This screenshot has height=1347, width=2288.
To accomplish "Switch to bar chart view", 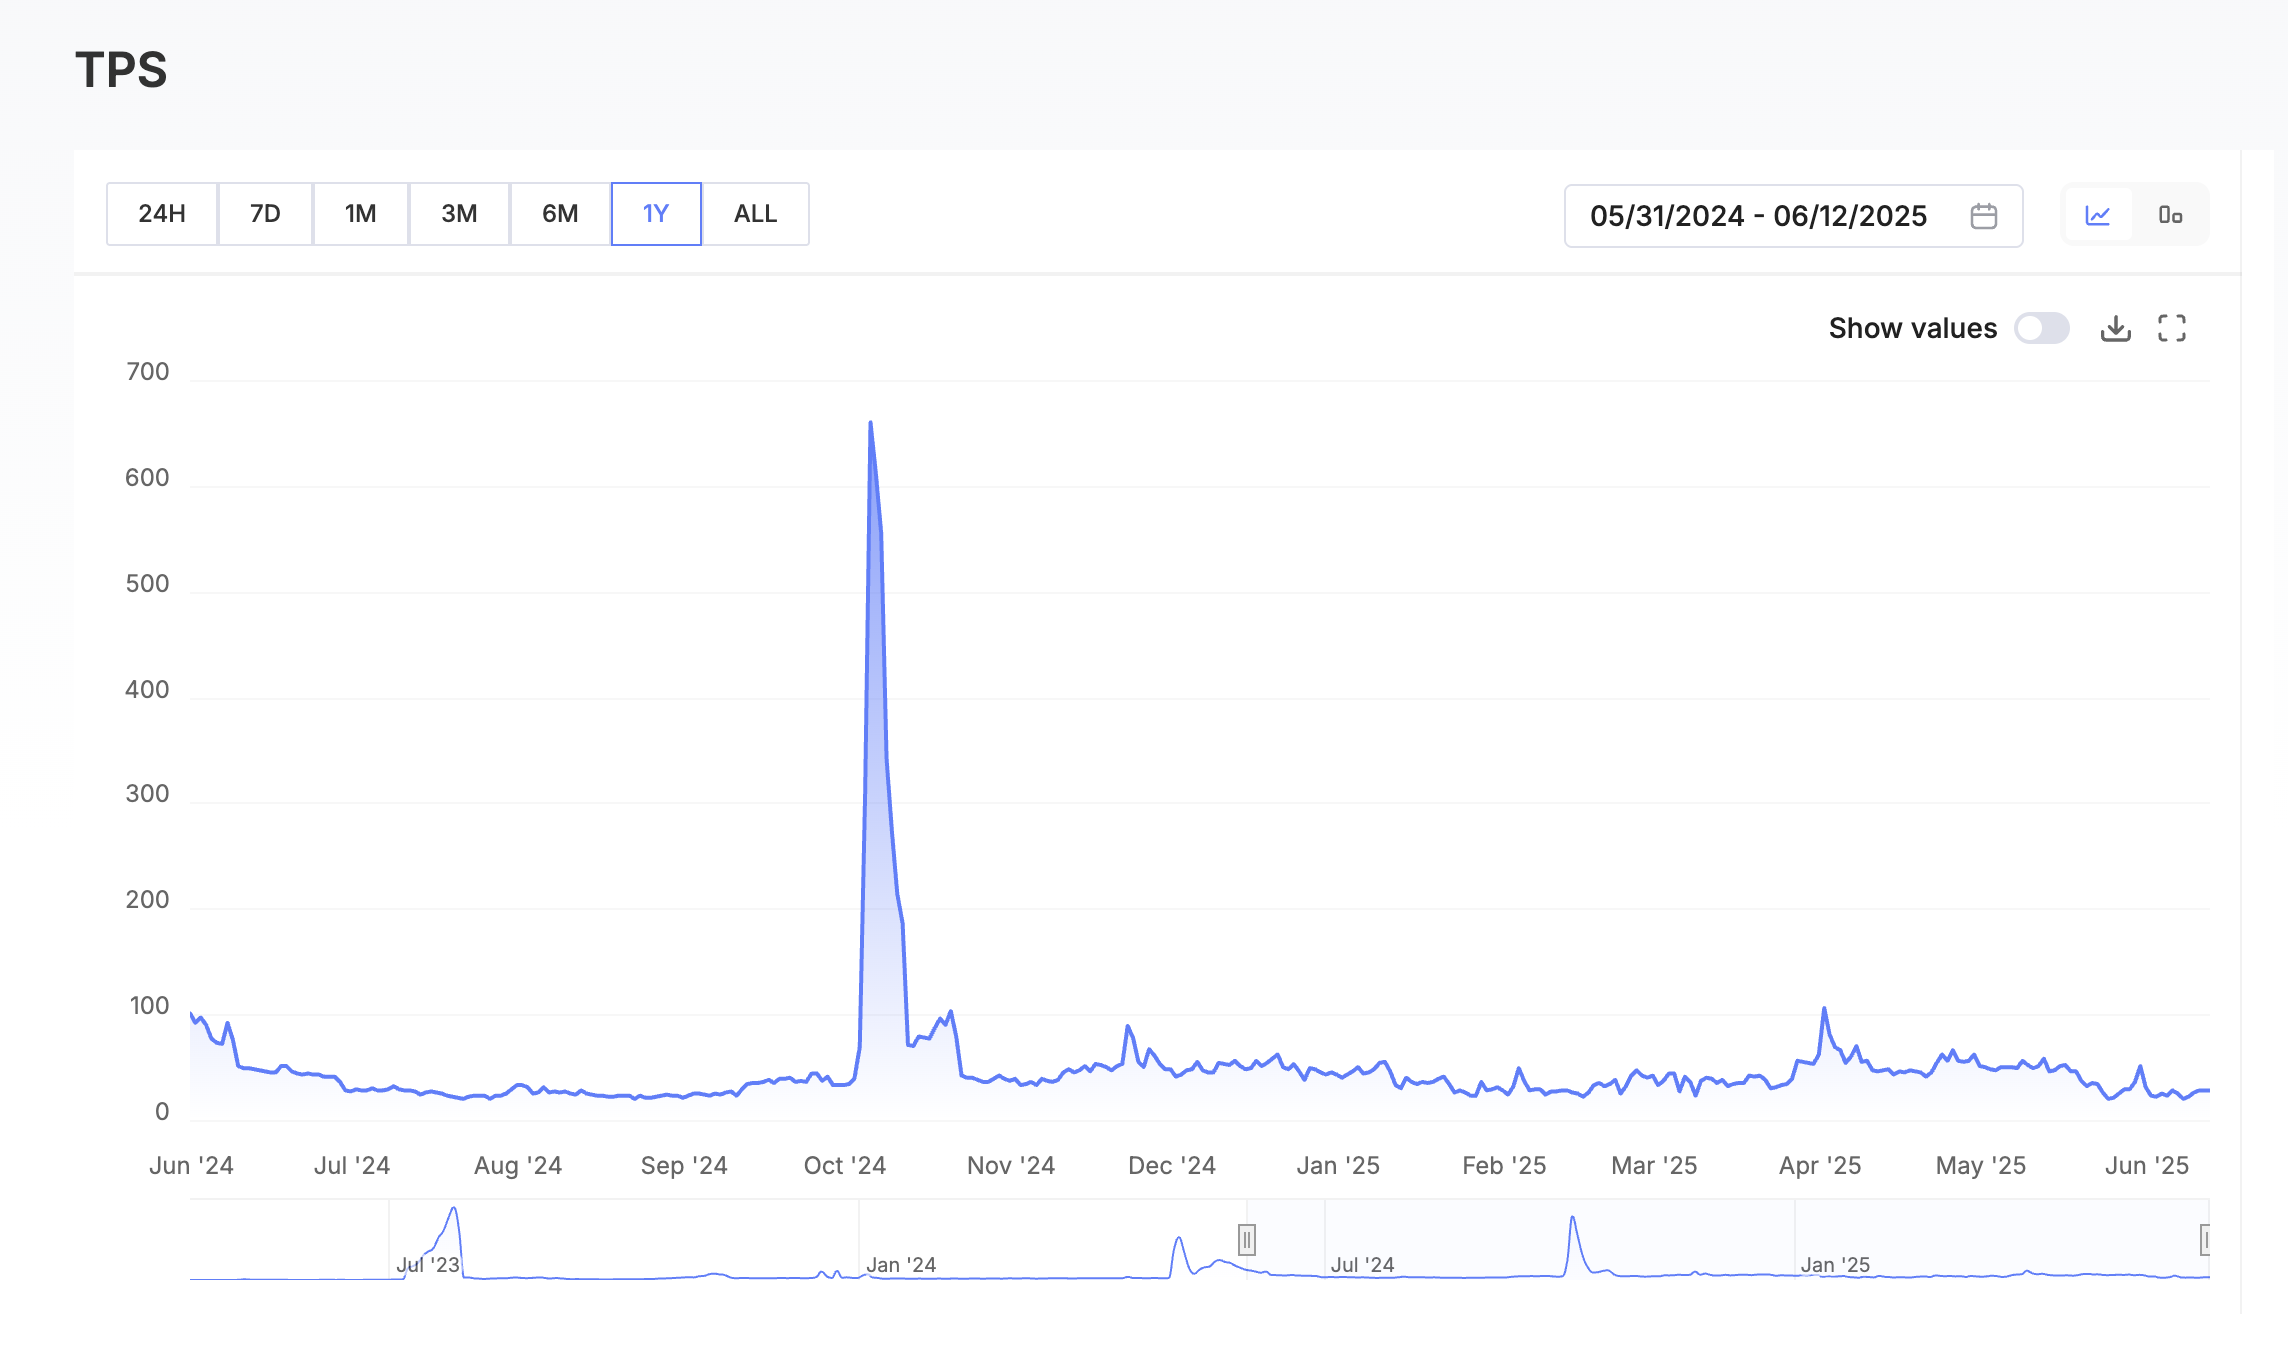I will 2169,215.
